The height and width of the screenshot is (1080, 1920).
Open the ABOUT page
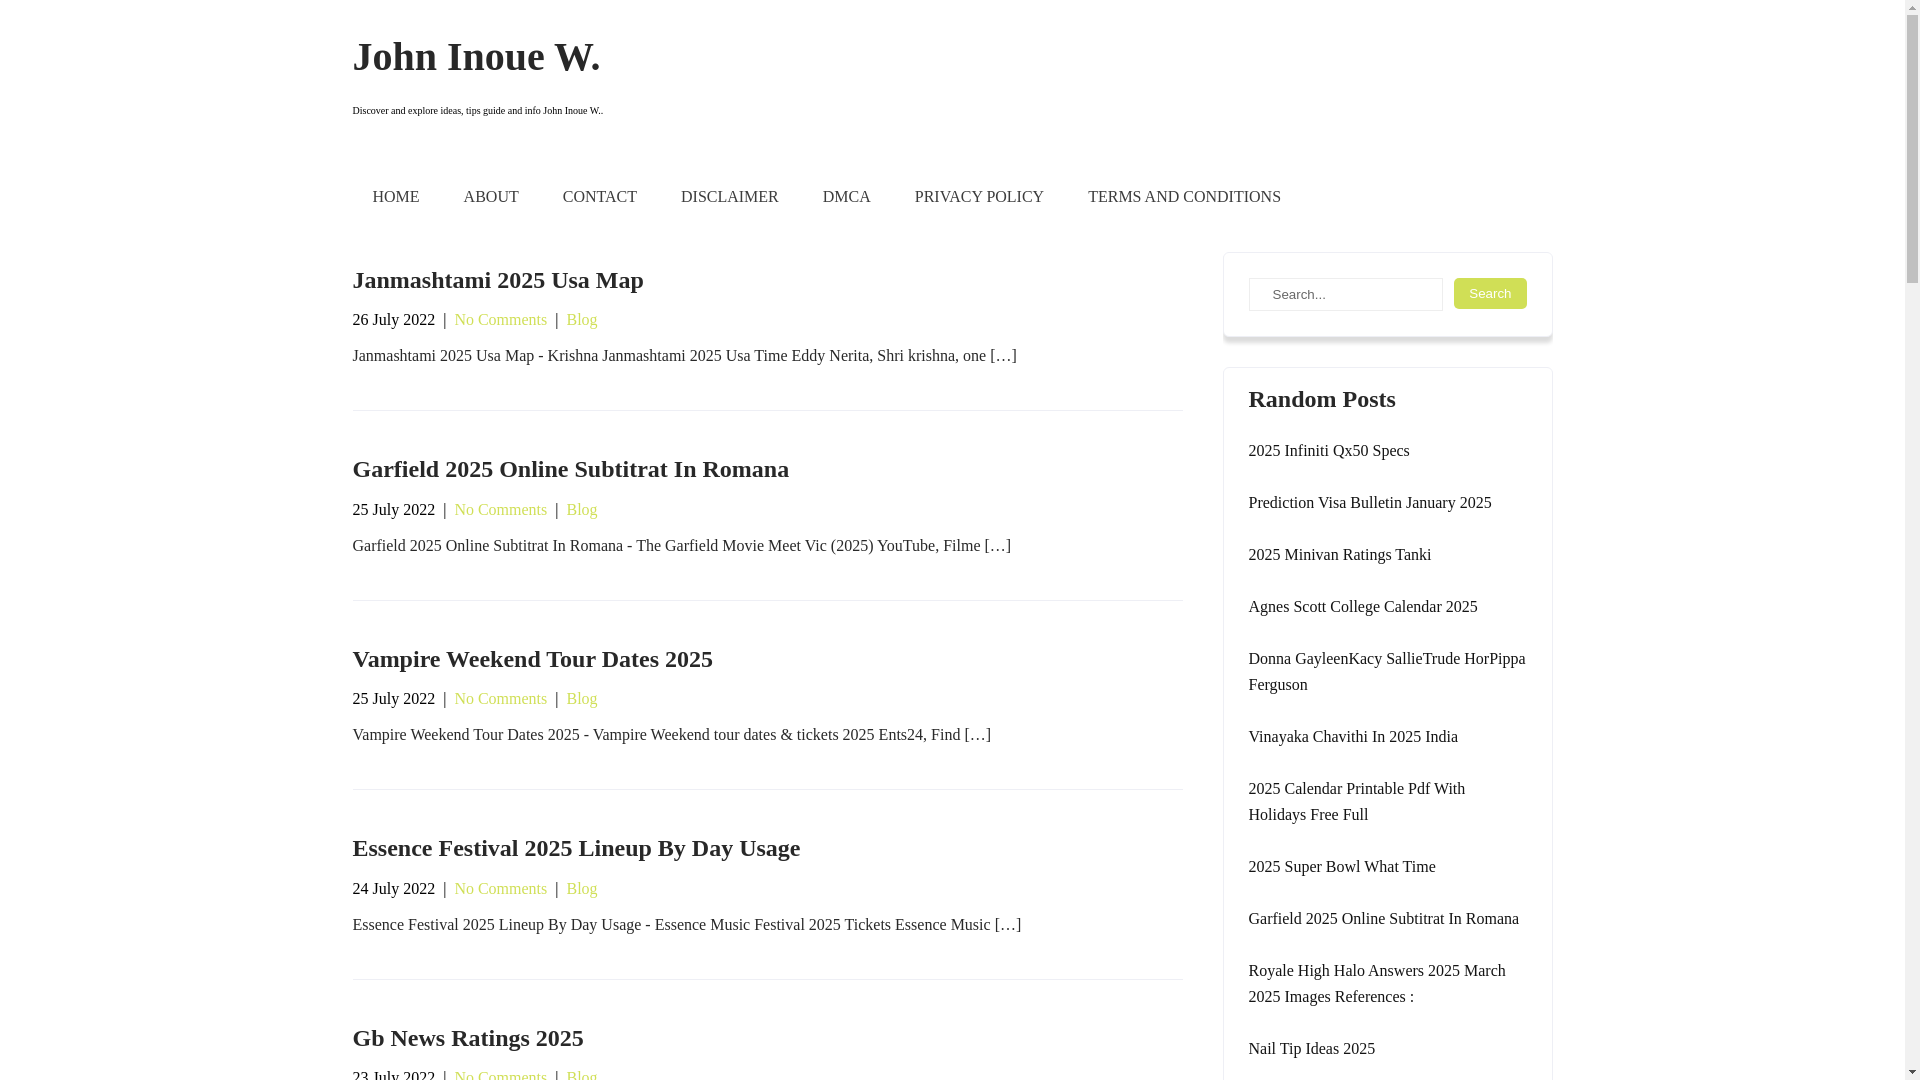tap(491, 197)
